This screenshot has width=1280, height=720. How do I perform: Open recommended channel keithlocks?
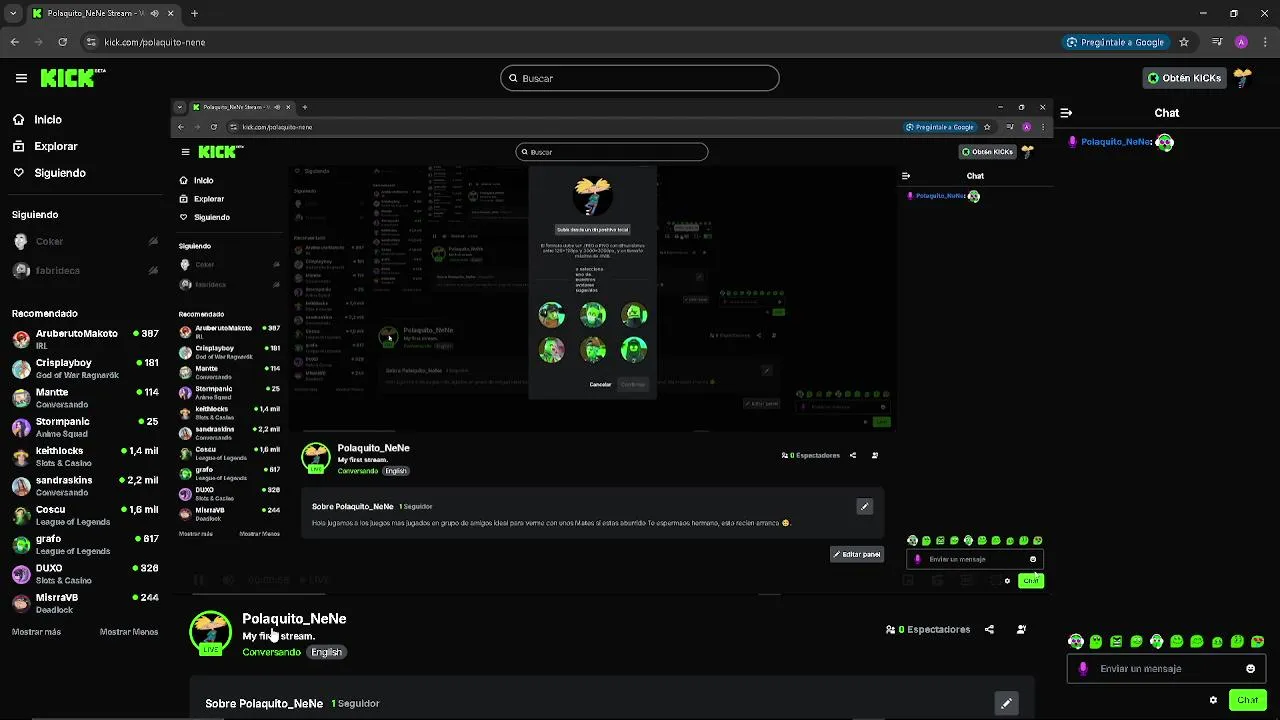(85, 457)
